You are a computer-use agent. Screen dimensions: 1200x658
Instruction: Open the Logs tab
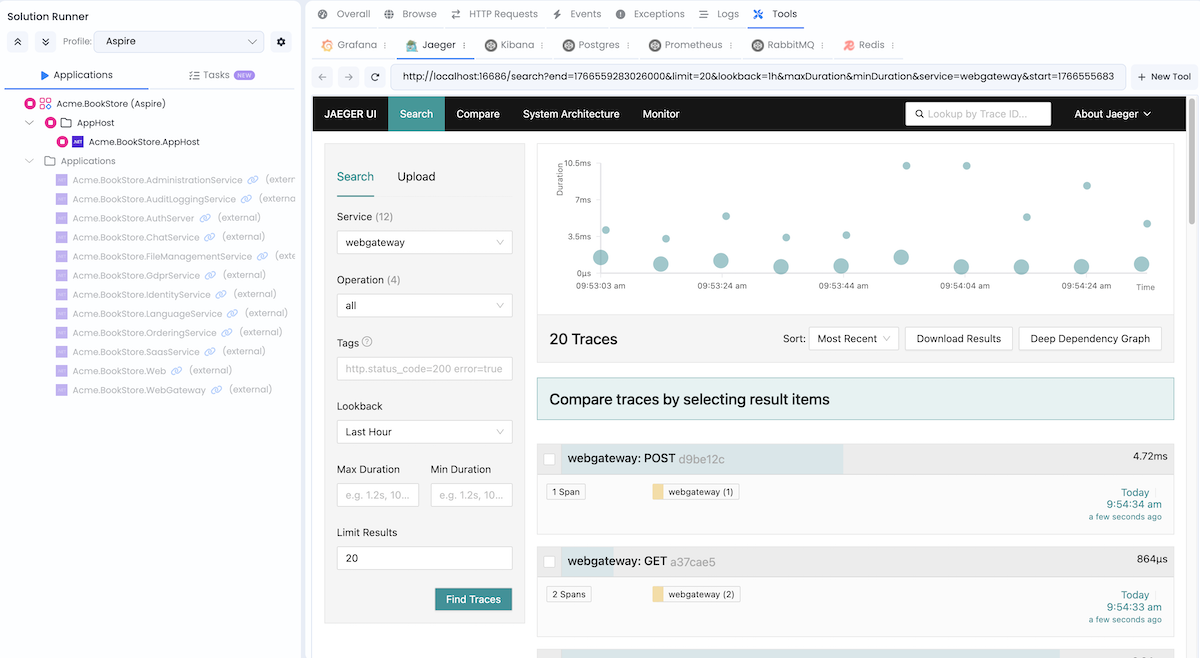(719, 14)
